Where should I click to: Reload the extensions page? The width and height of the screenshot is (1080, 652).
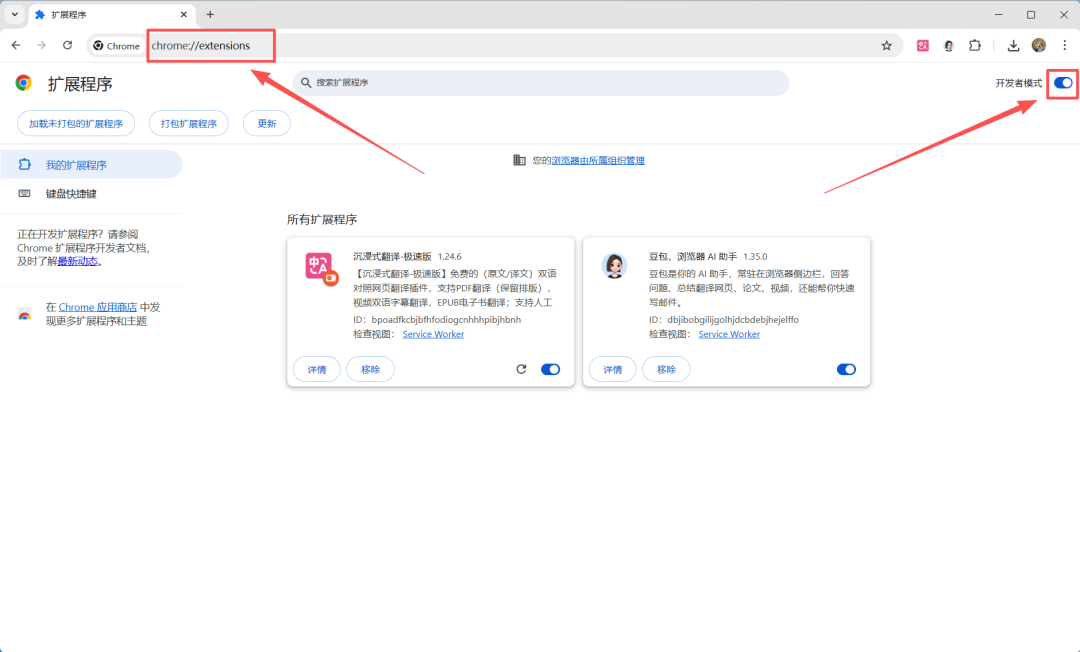(x=67, y=45)
